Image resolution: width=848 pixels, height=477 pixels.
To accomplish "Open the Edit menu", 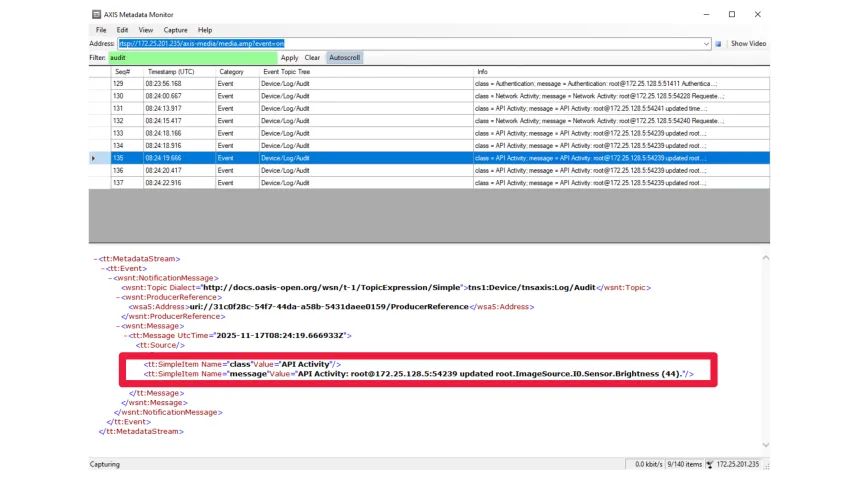I will tap(122, 30).
